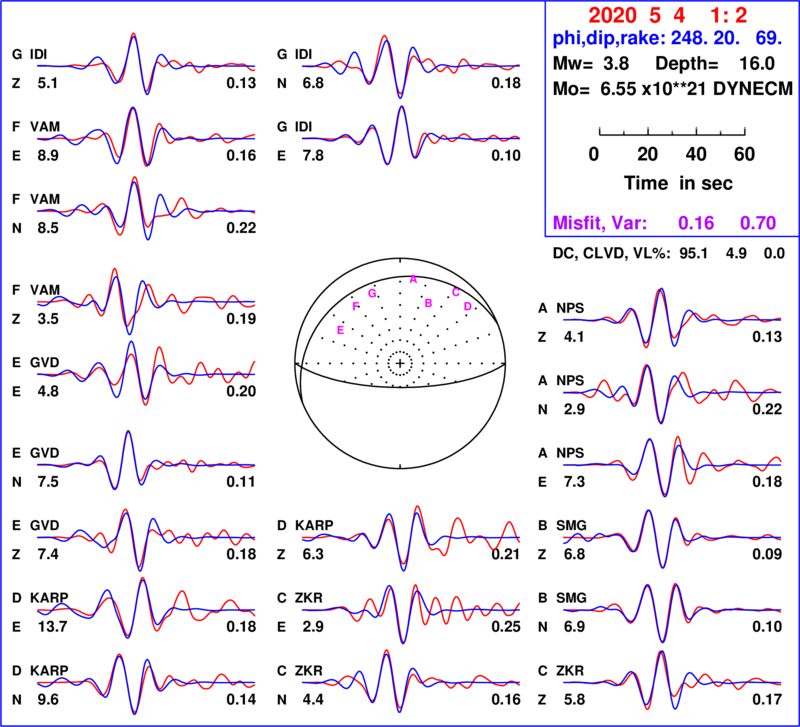Select the purple variance value "0.70"
The height and width of the screenshot is (727, 800).
pyautogui.click(x=758, y=223)
